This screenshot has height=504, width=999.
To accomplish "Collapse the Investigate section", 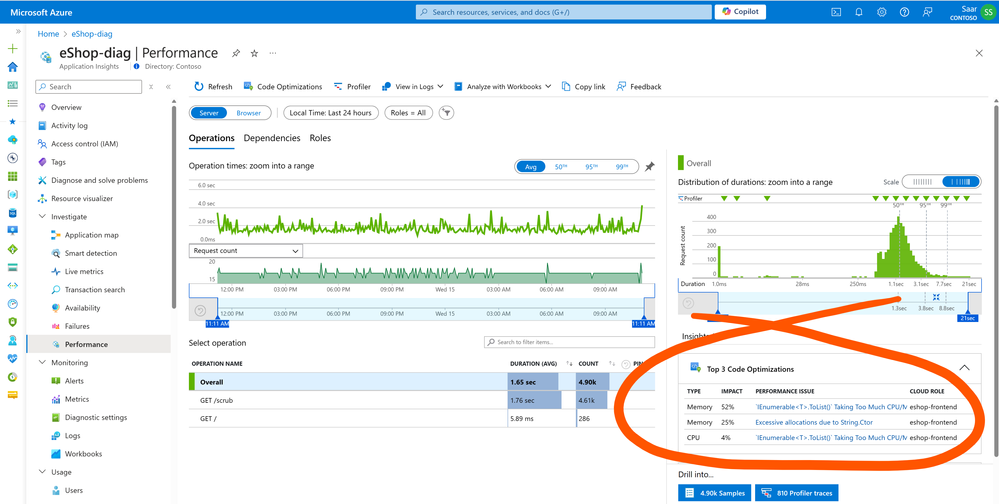I will 43,217.
